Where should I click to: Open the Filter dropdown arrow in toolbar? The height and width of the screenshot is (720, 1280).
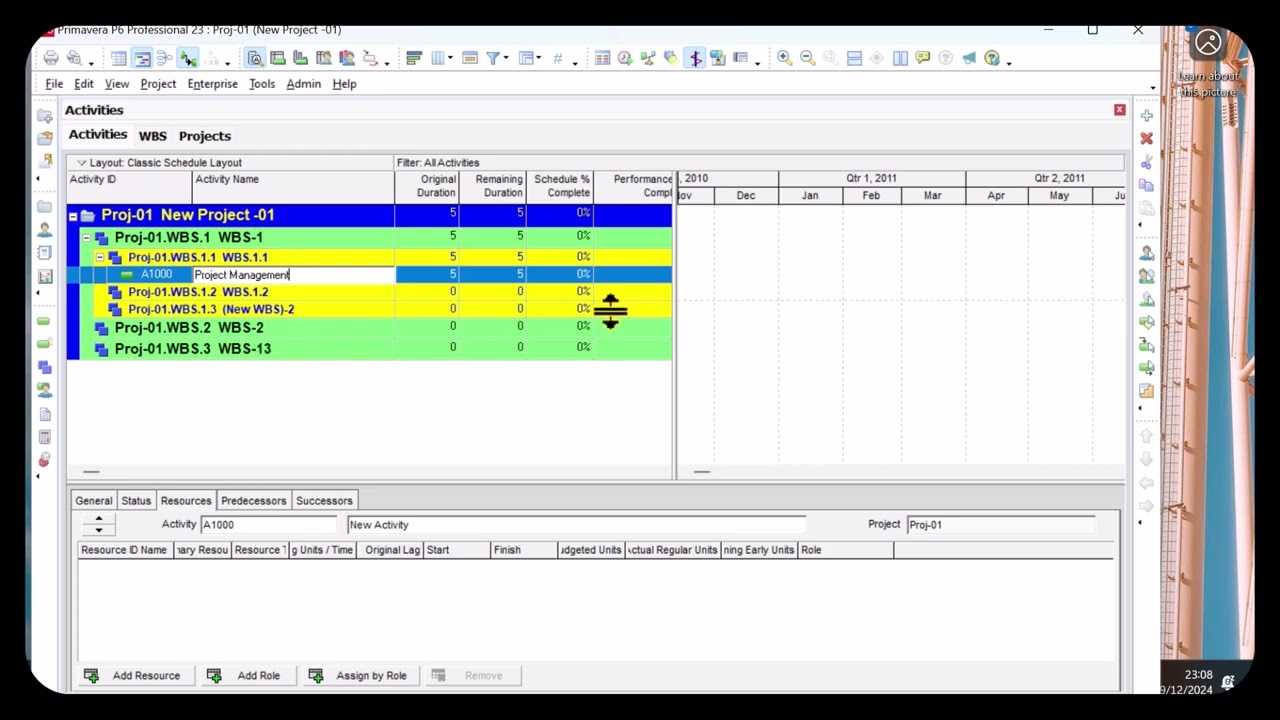[506, 60]
